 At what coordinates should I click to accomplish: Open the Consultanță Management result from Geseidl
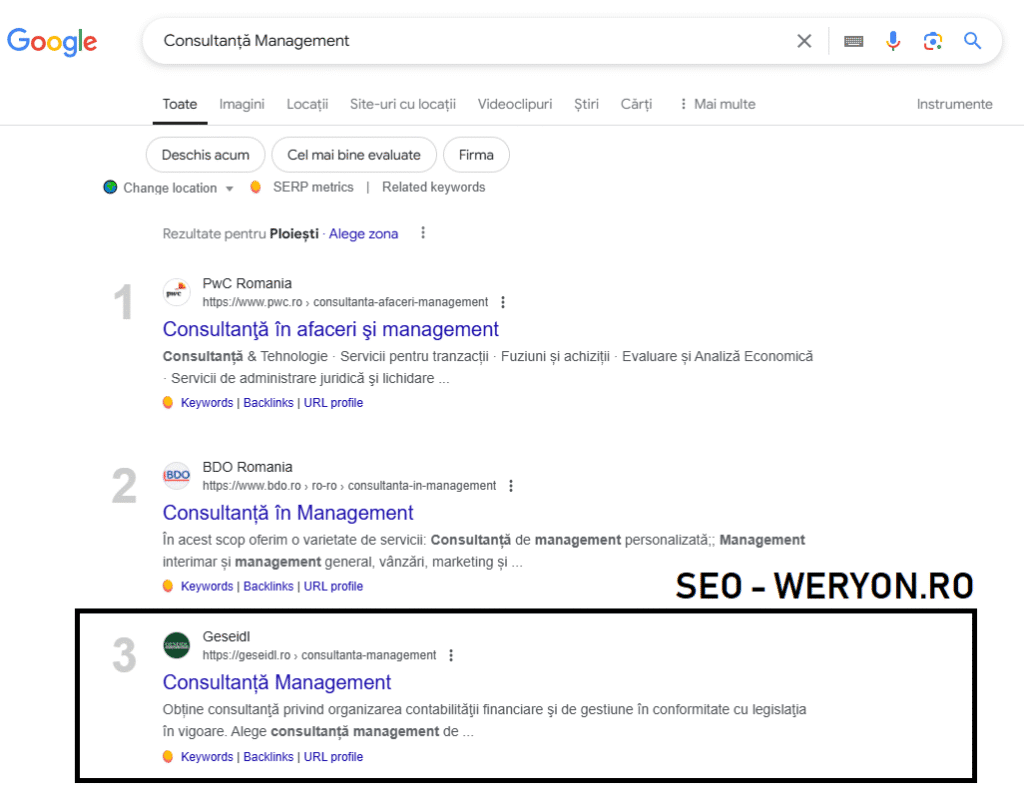click(x=277, y=682)
